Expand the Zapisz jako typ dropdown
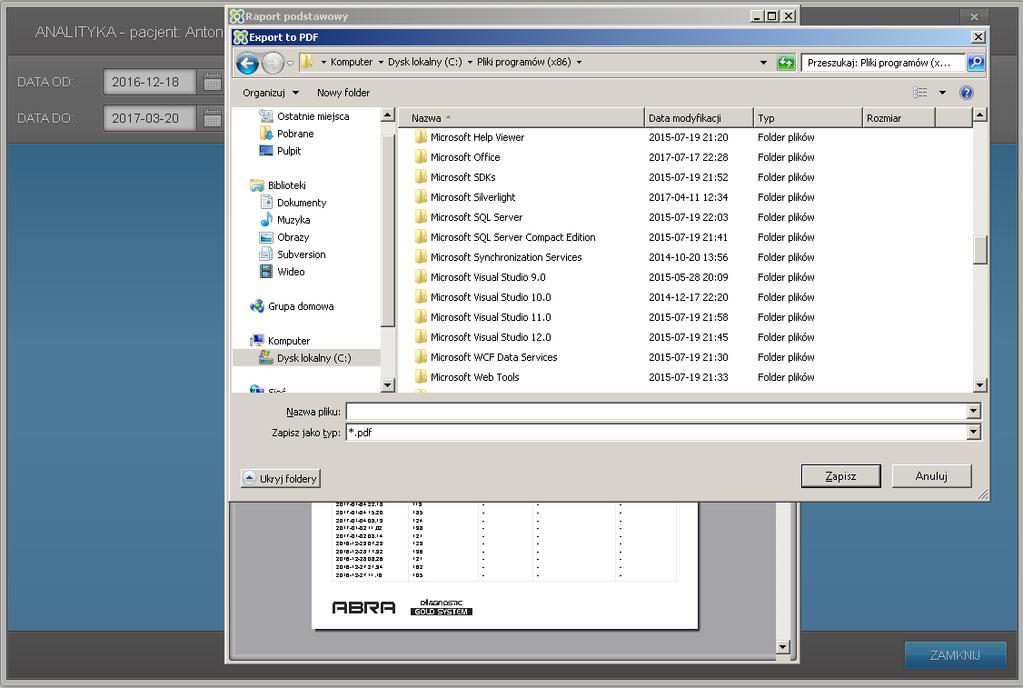The width and height of the screenshot is (1023, 688). (x=973, y=432)
